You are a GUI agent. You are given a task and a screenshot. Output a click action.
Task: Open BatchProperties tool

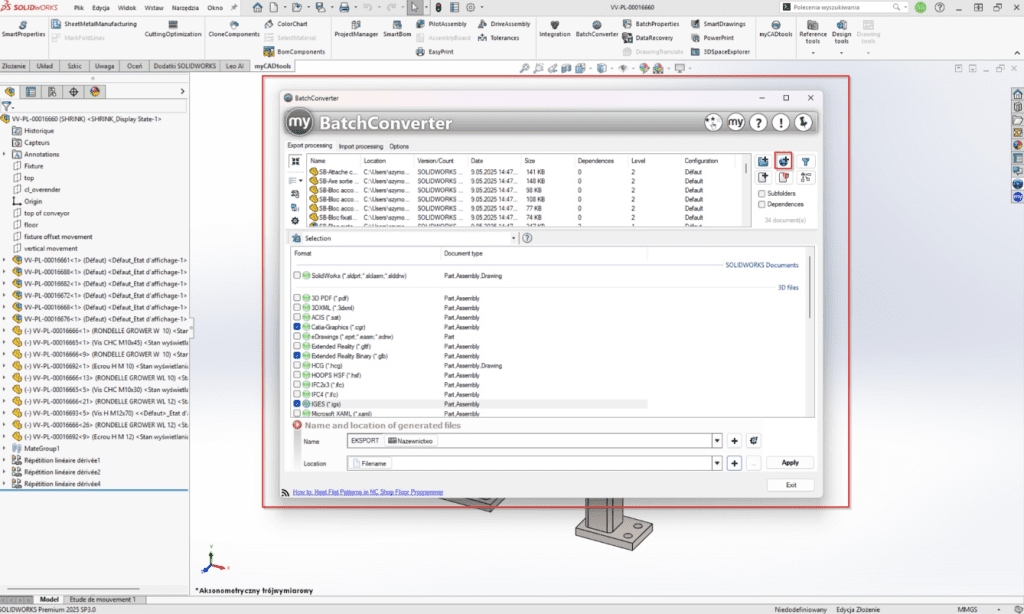coord(651,24)
